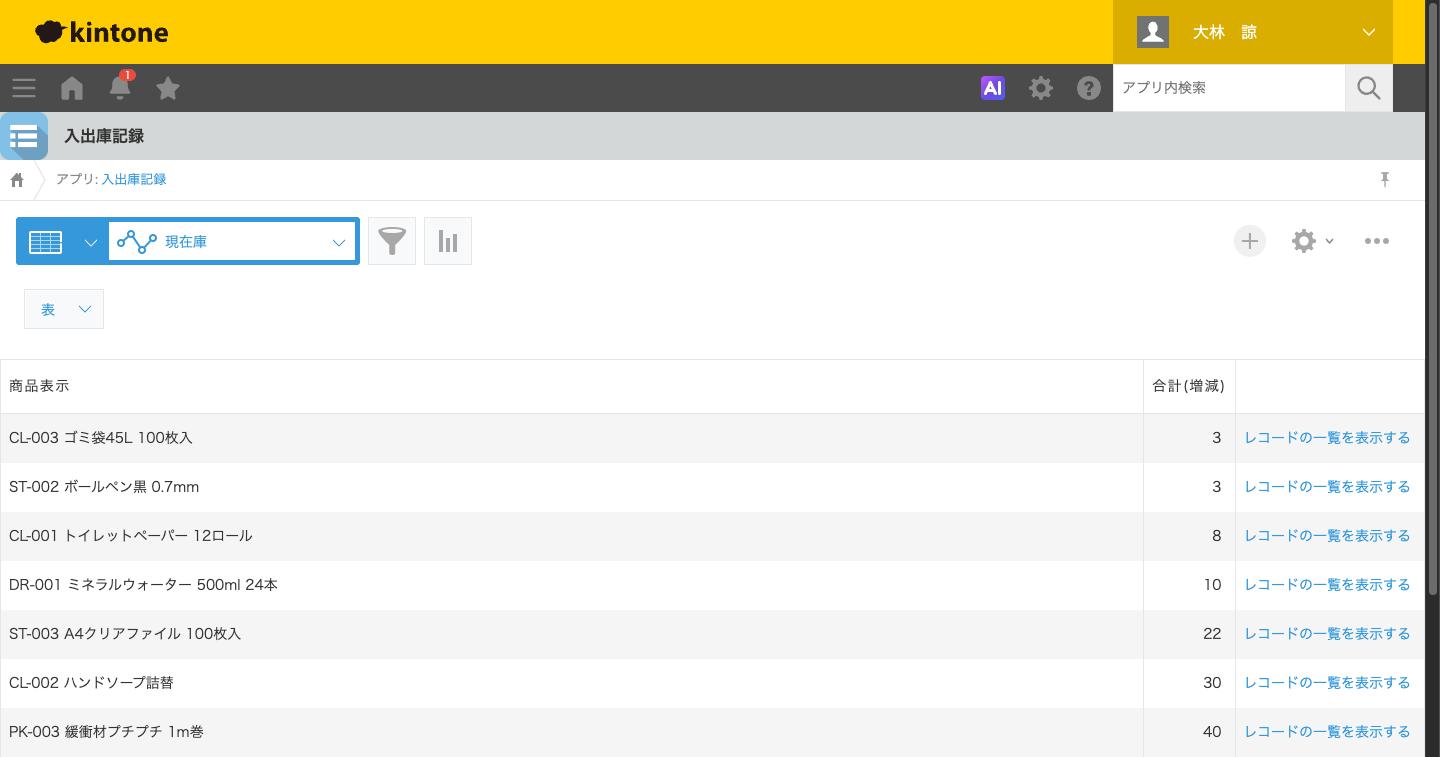Click the total value 40

point(1212,732)
